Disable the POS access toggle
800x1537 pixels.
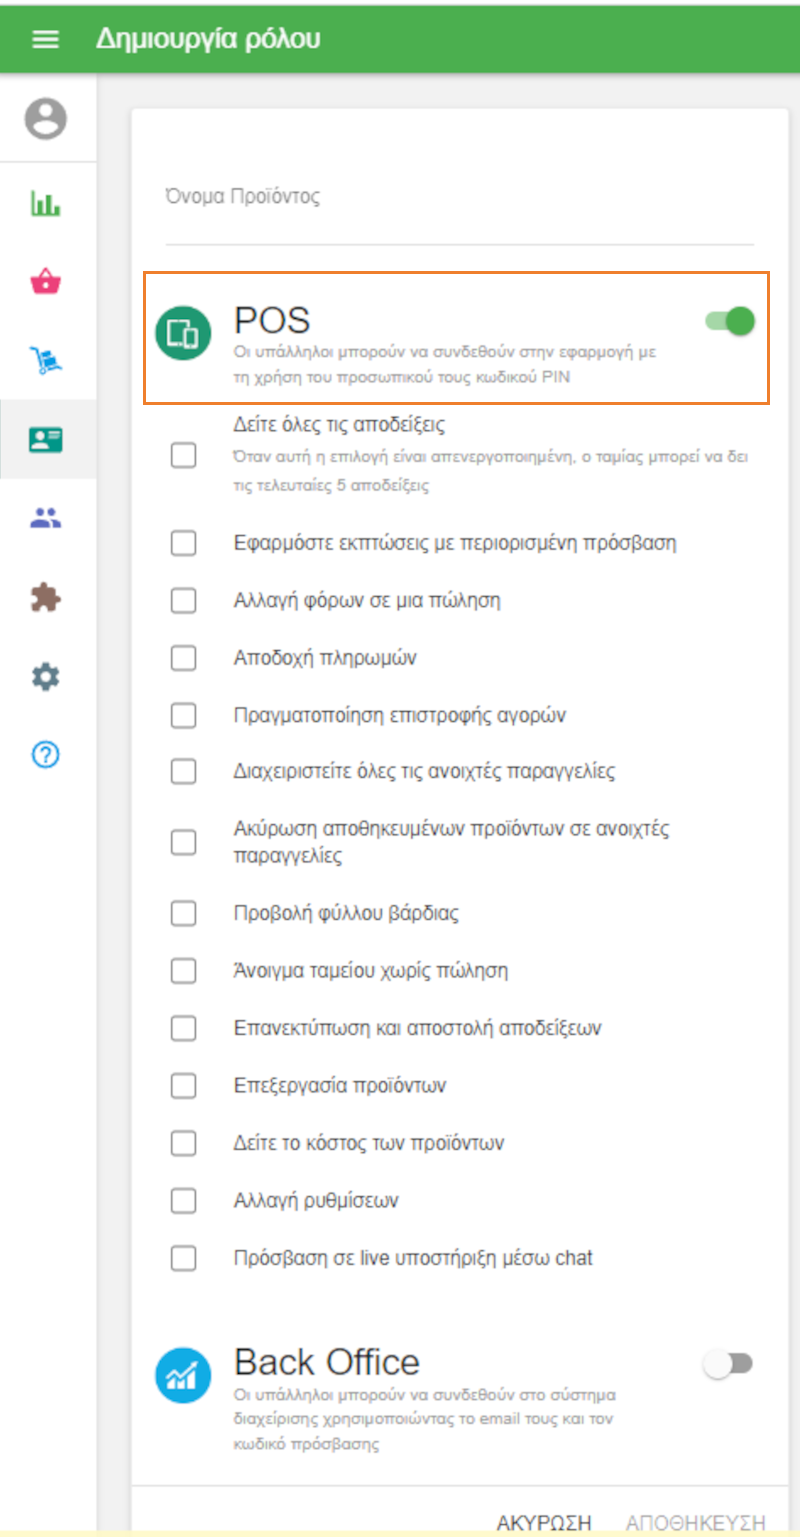[729, 322]
